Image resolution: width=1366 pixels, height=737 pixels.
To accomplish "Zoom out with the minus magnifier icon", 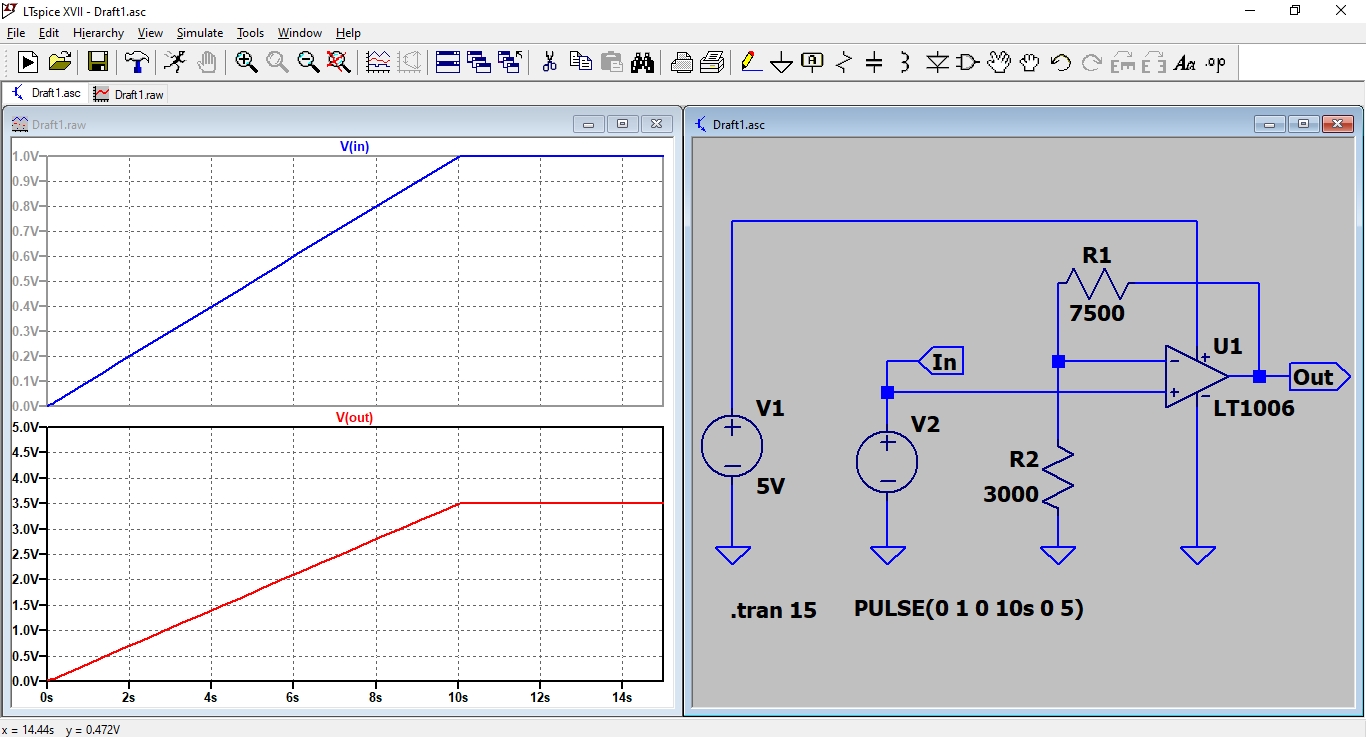I will tap(308, 62).
